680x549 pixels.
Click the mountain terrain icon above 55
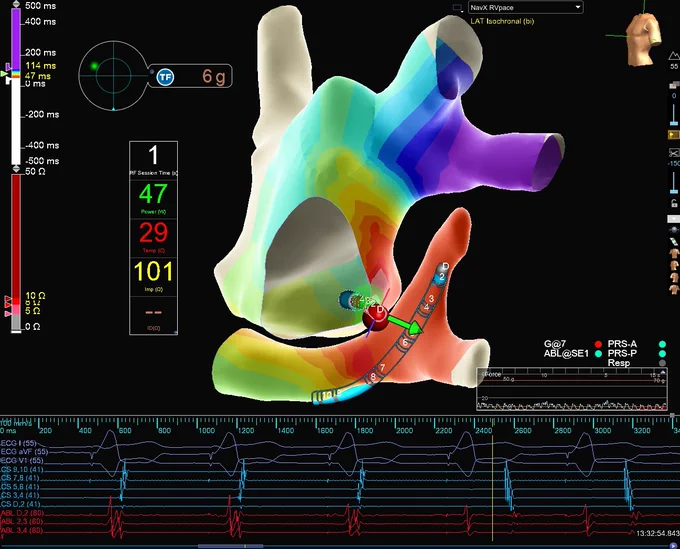(x=674, y=56)
